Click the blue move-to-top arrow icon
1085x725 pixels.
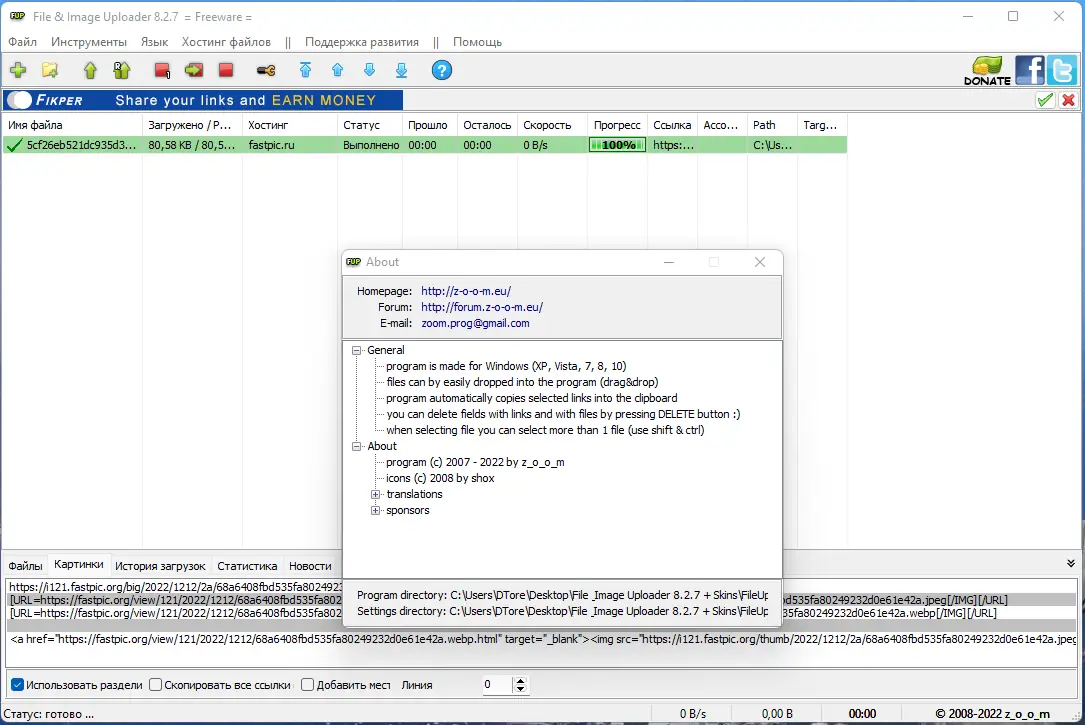click(305, 70)
